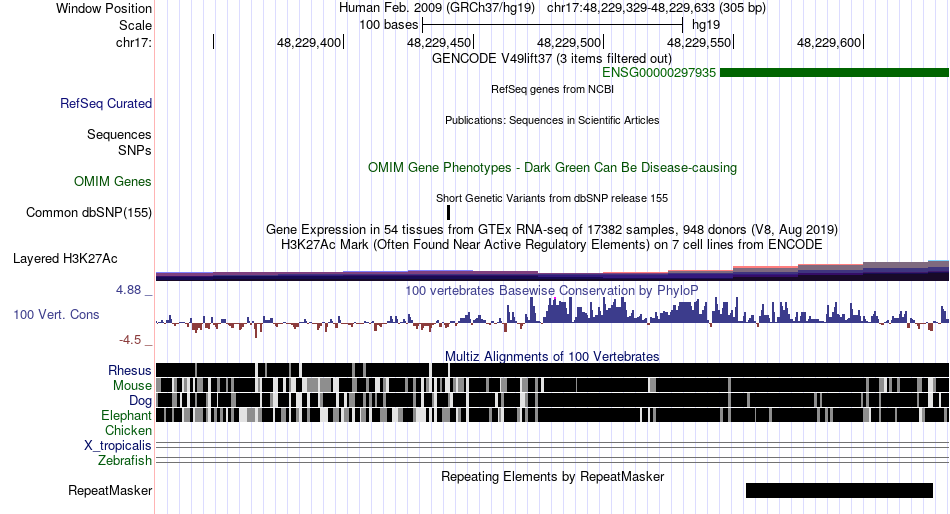Click the green ENSG00000297935 gene bar
The image size is (950, 514).
[834, 73]
